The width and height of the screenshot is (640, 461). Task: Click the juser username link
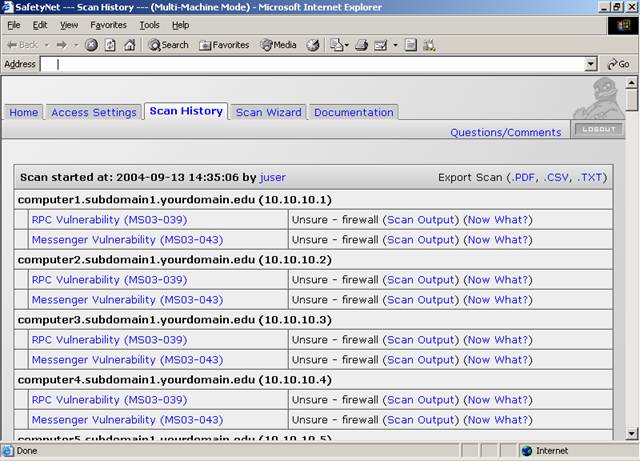[x=273, y=178]
